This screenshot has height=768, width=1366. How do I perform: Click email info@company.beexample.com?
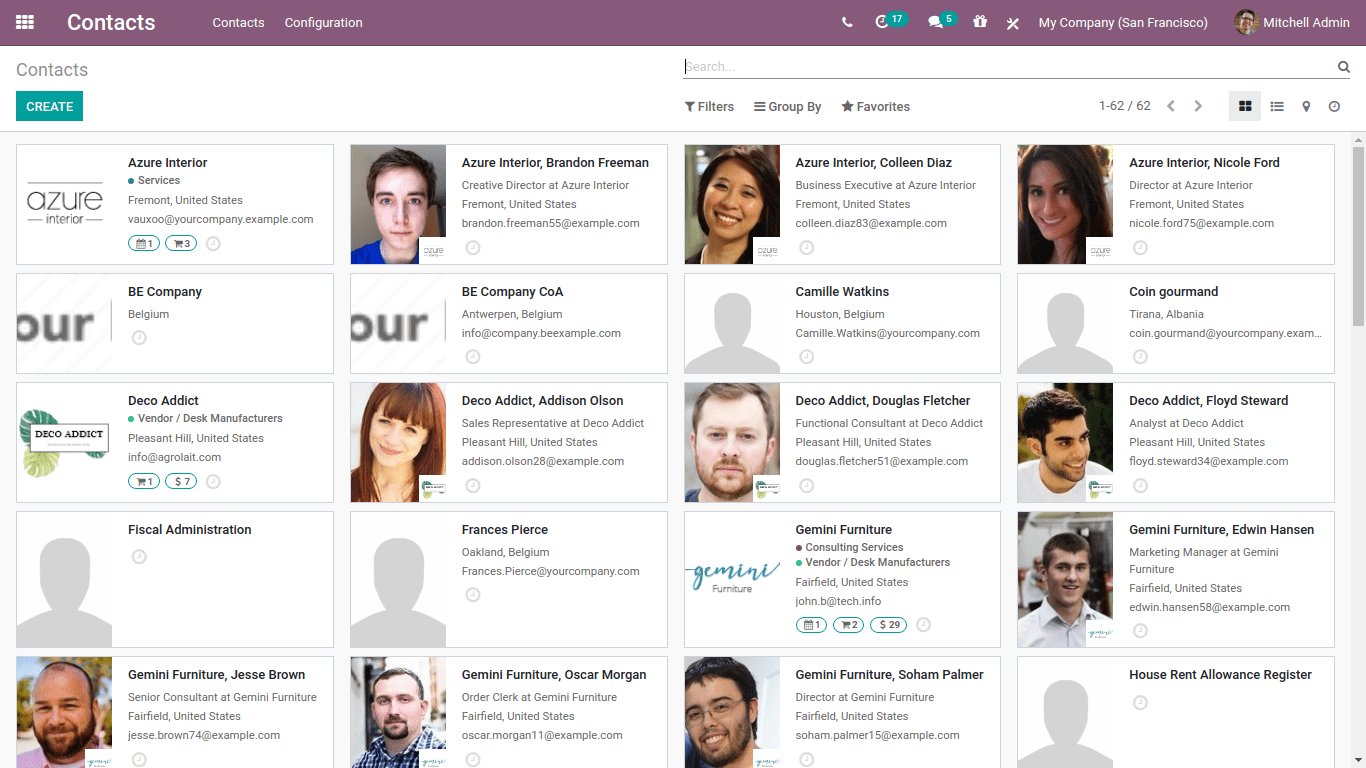tap(541, 333)
